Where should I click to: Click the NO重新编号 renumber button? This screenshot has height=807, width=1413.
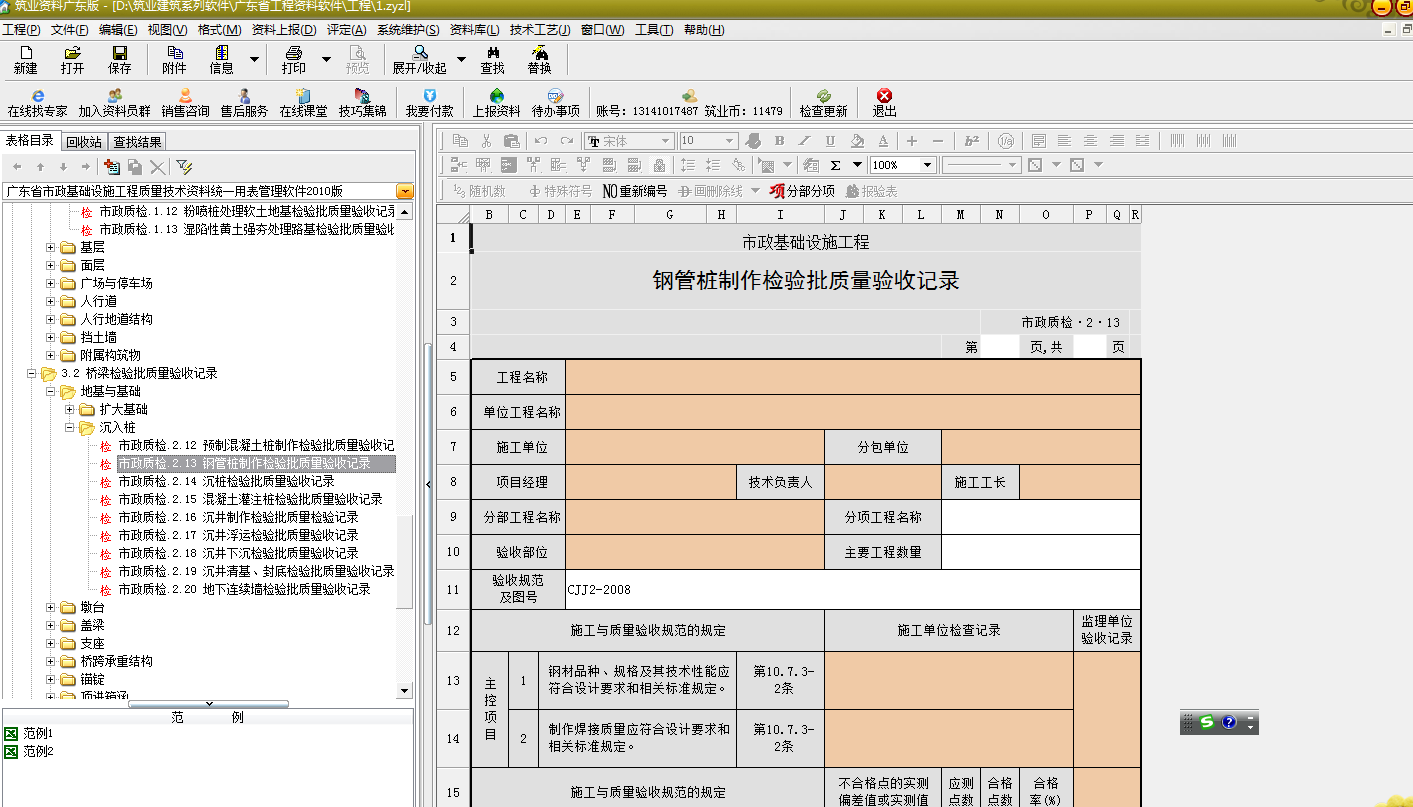tap(635, 190)
